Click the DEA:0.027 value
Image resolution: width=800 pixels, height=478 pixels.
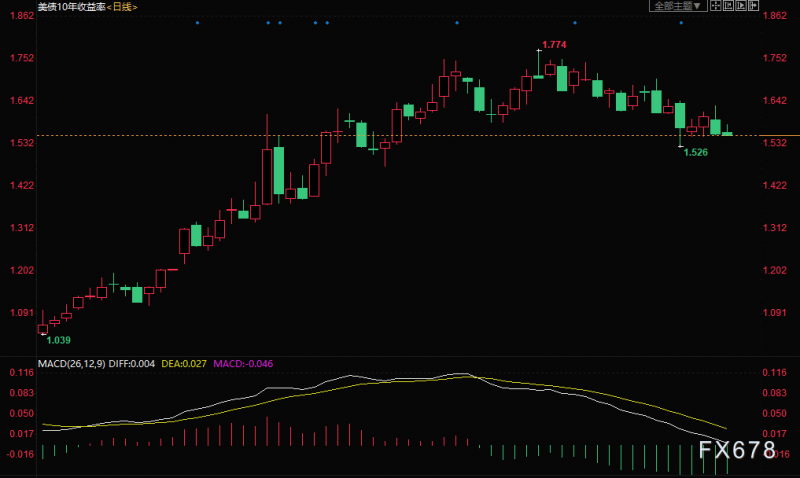184,364
